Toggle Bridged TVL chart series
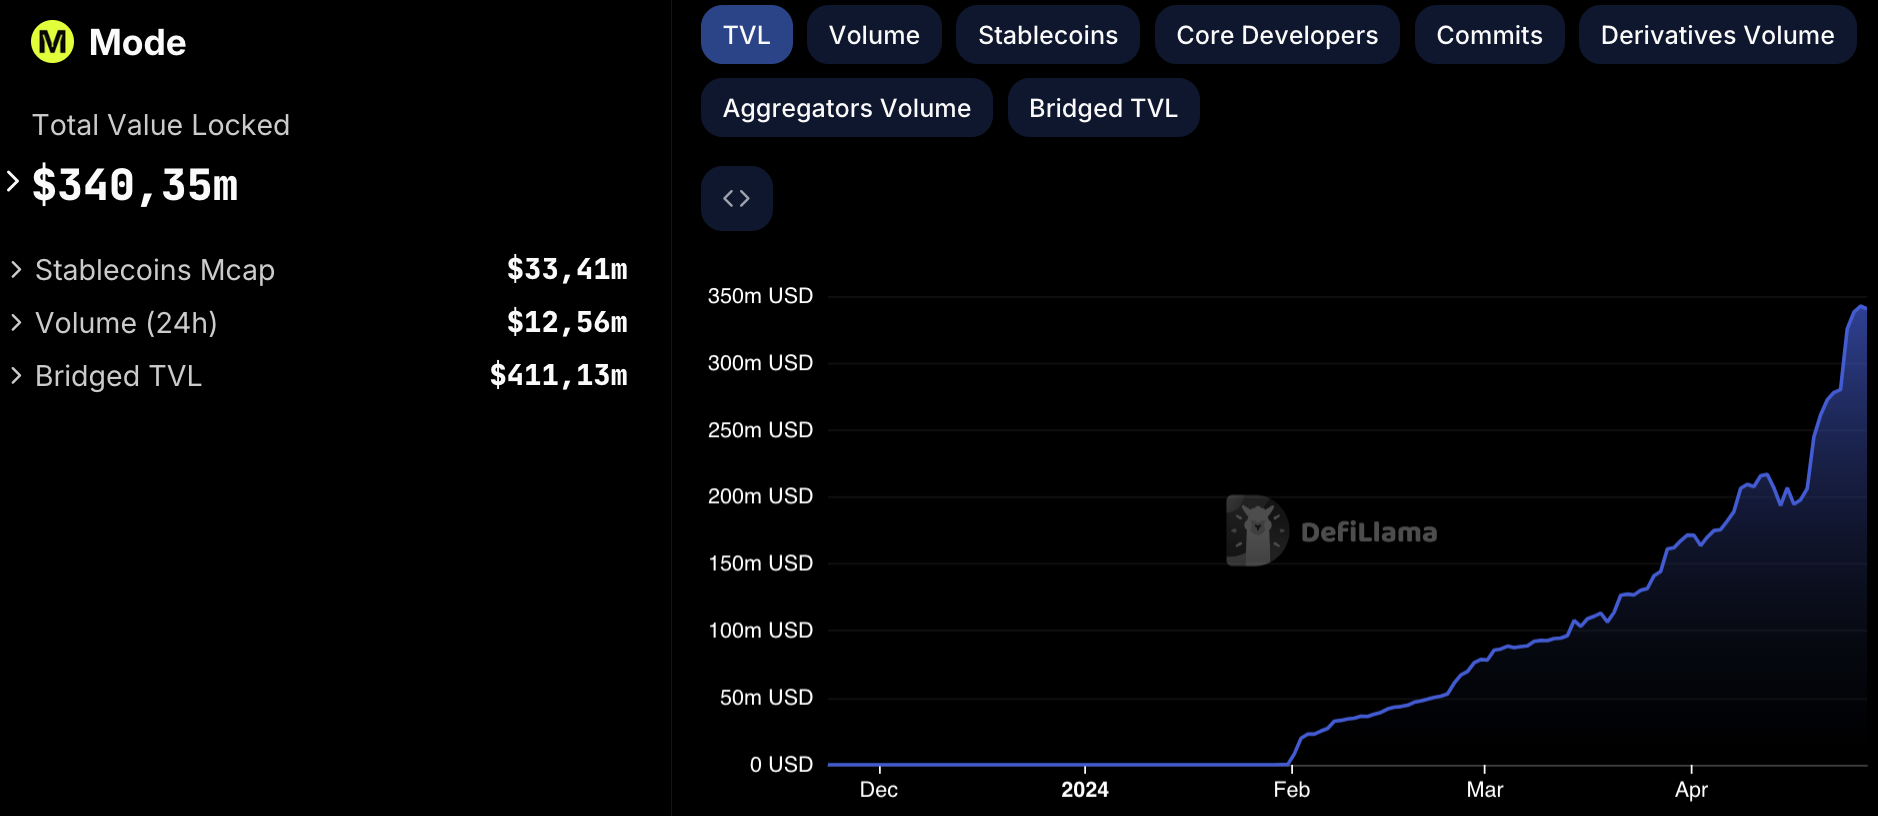 (1103, 108)
